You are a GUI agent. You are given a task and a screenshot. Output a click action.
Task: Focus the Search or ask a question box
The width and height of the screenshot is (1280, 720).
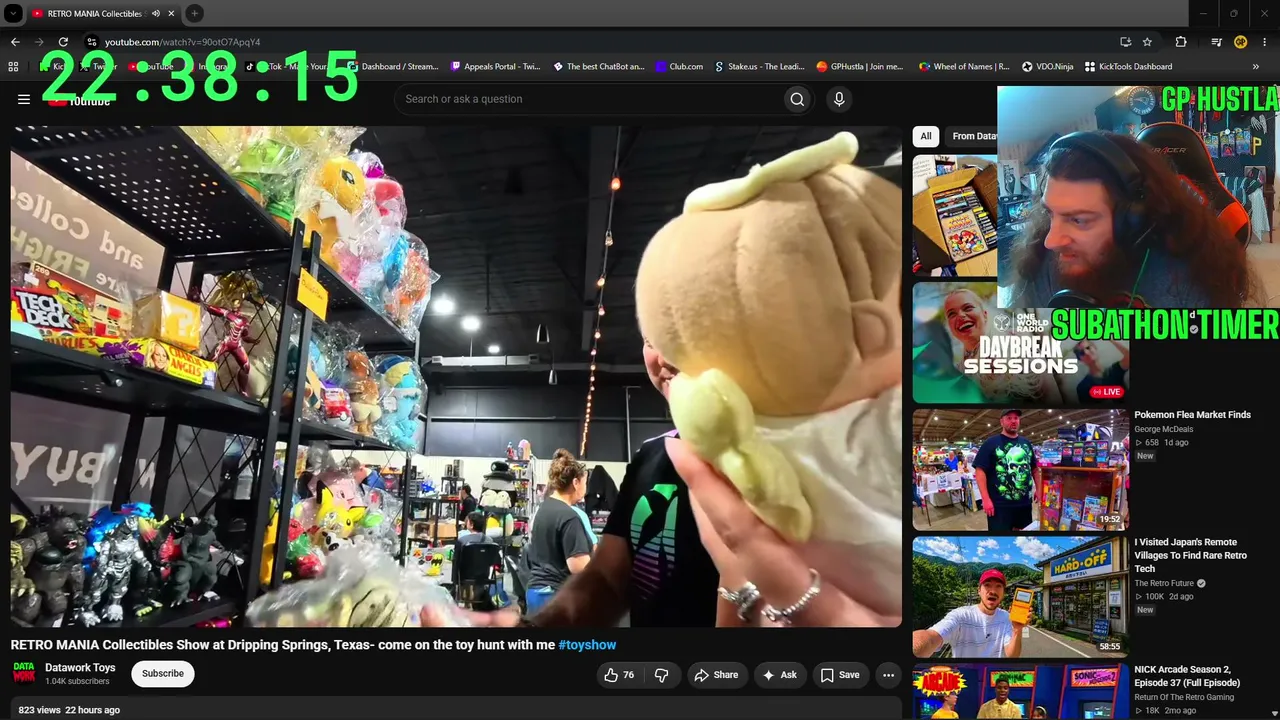(590, 99)
